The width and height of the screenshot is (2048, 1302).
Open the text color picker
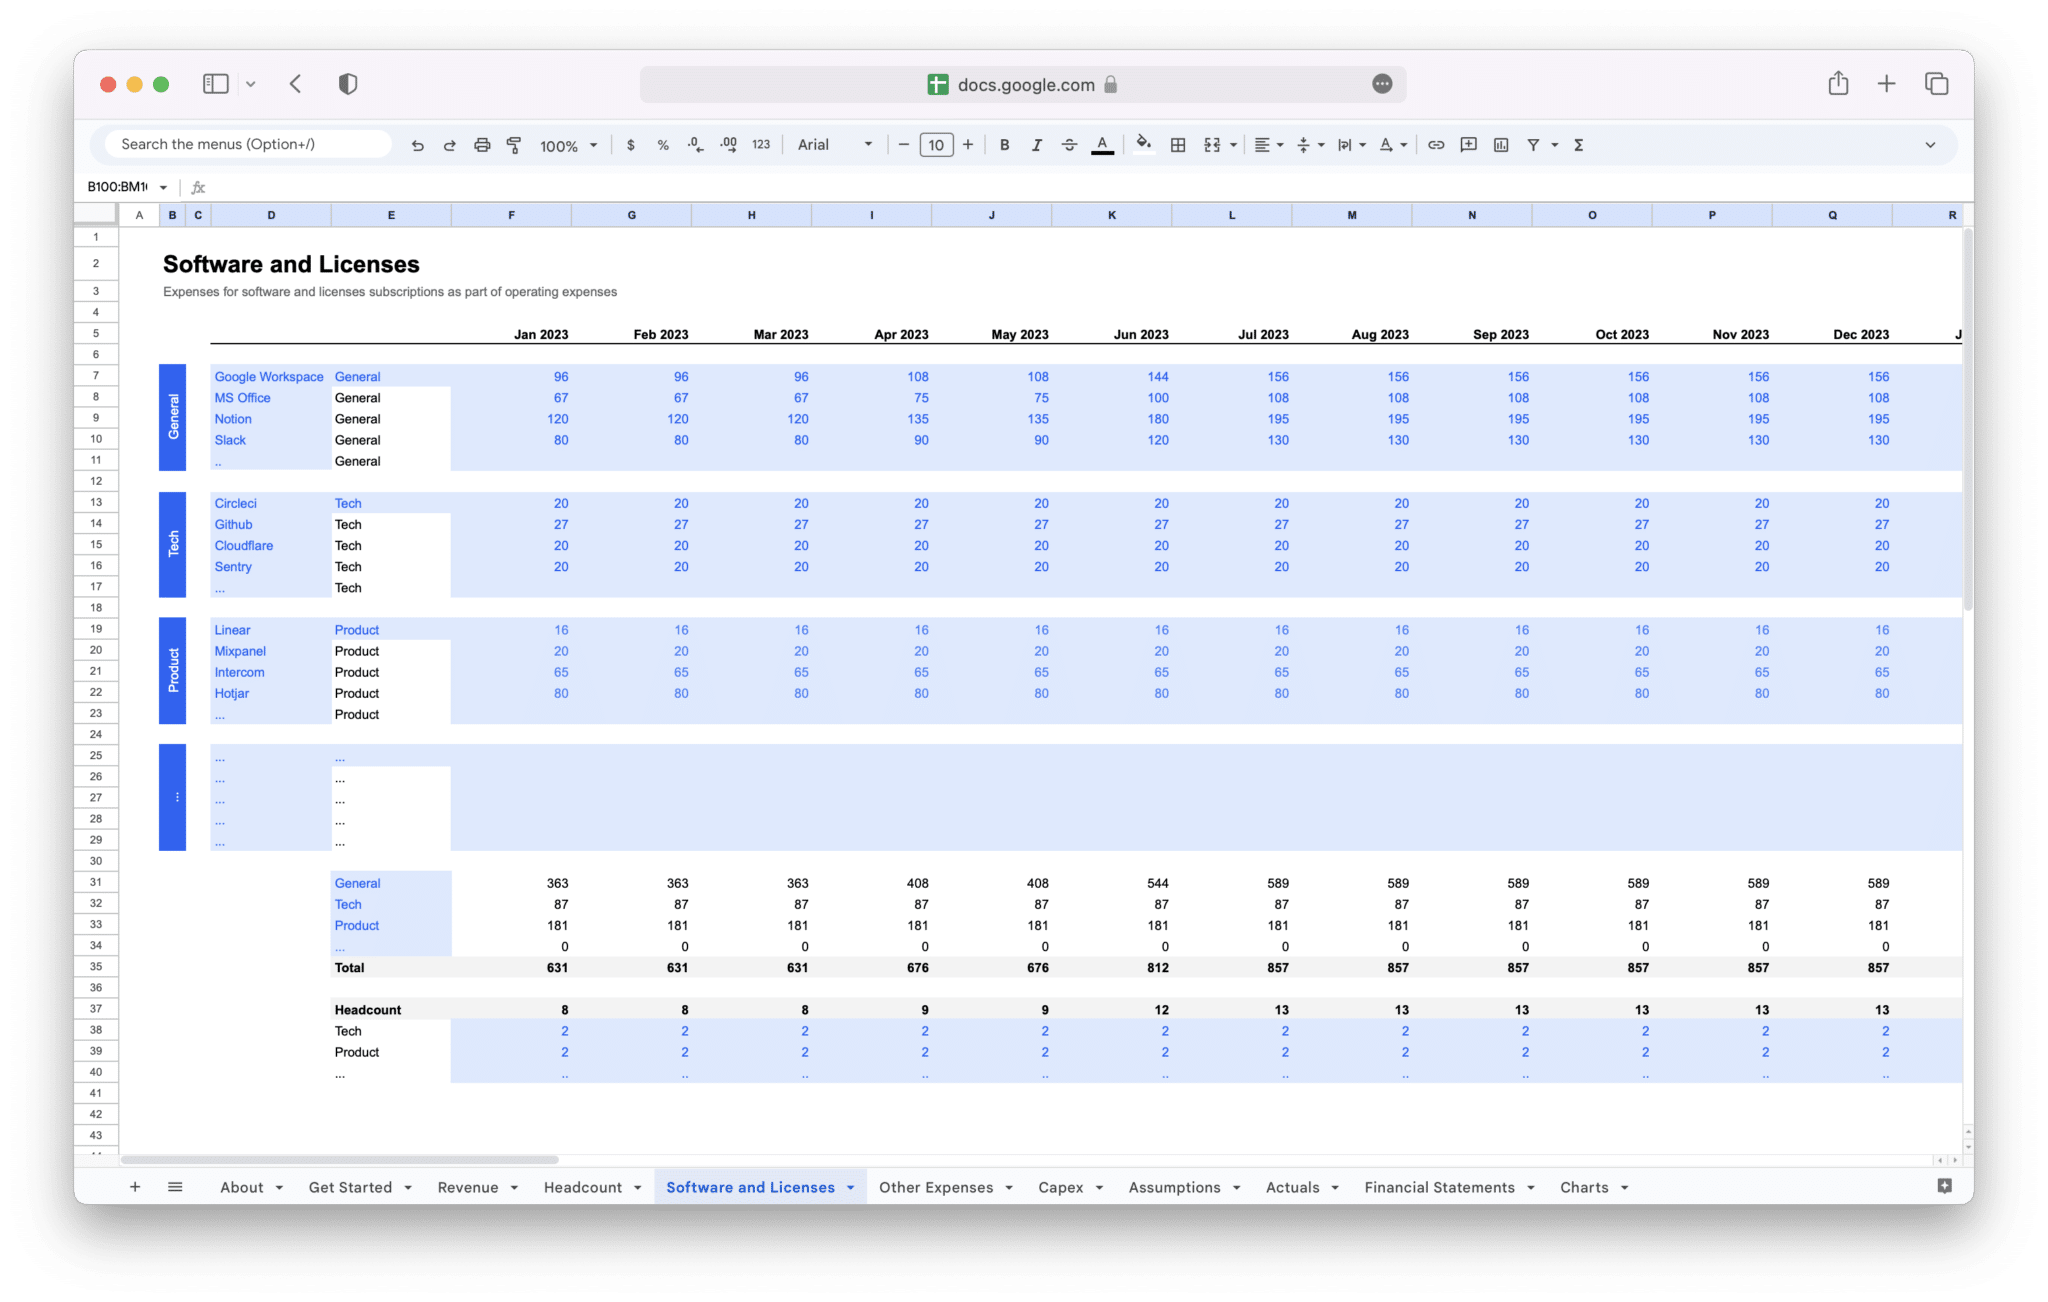[x=1102, y=145]
